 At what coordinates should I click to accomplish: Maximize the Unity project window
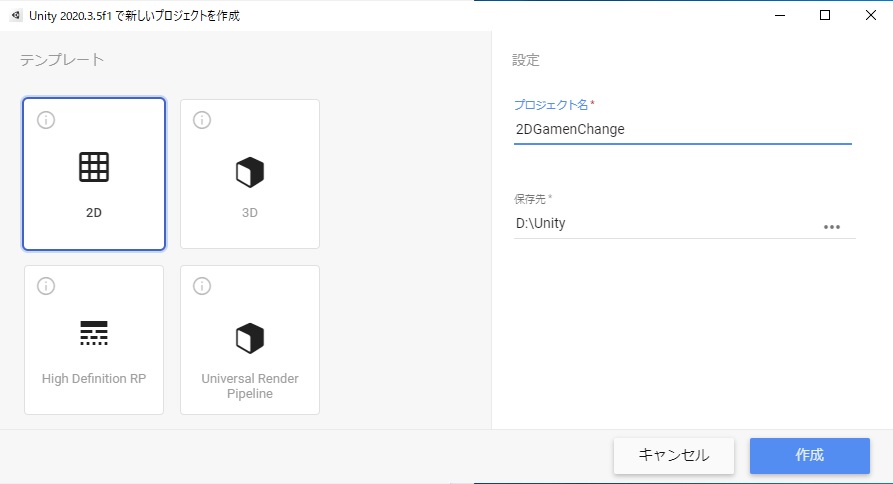tap(825, 15)
